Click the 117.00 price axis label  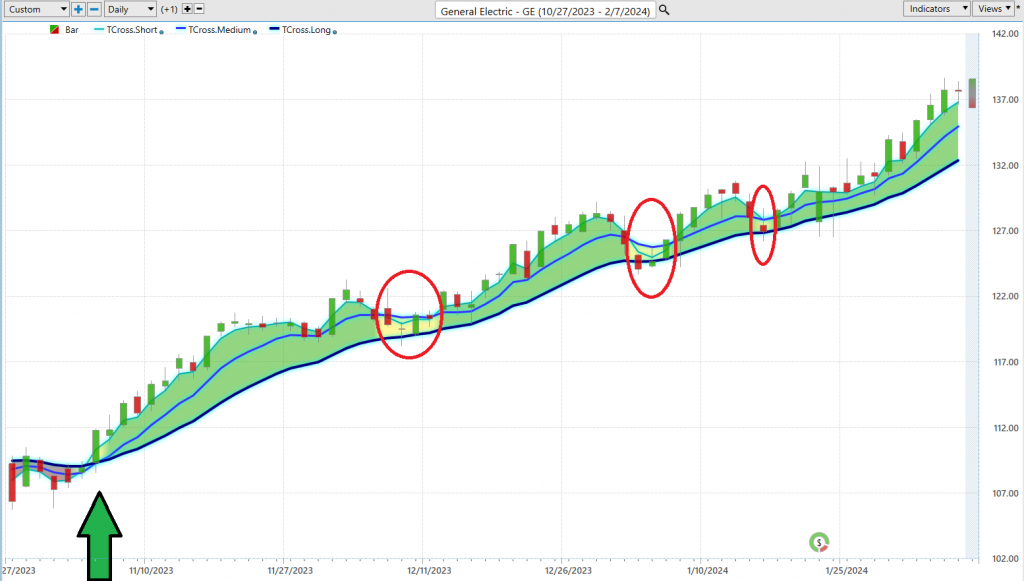(x=1005, y=362)
